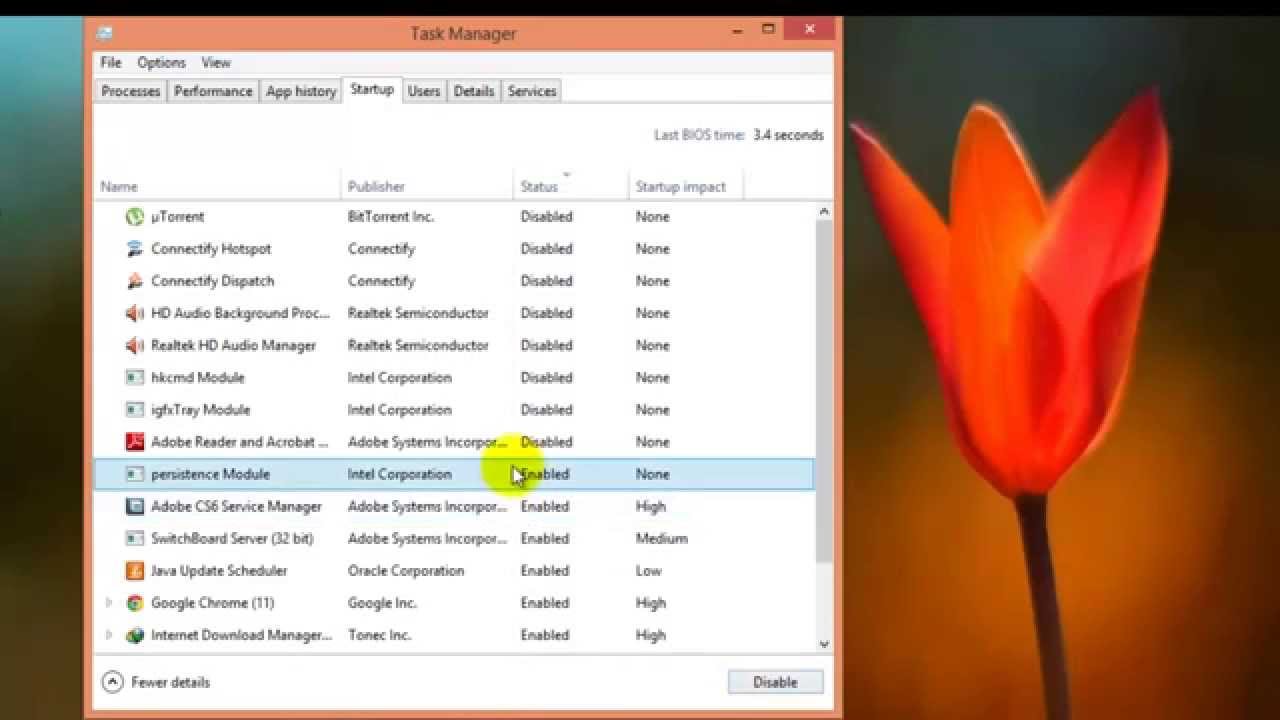Image resolution: width=1280 pixels, height=720 pixels.
Task: Expand the Internet Download Manager group
Action: tap(109, 635)
